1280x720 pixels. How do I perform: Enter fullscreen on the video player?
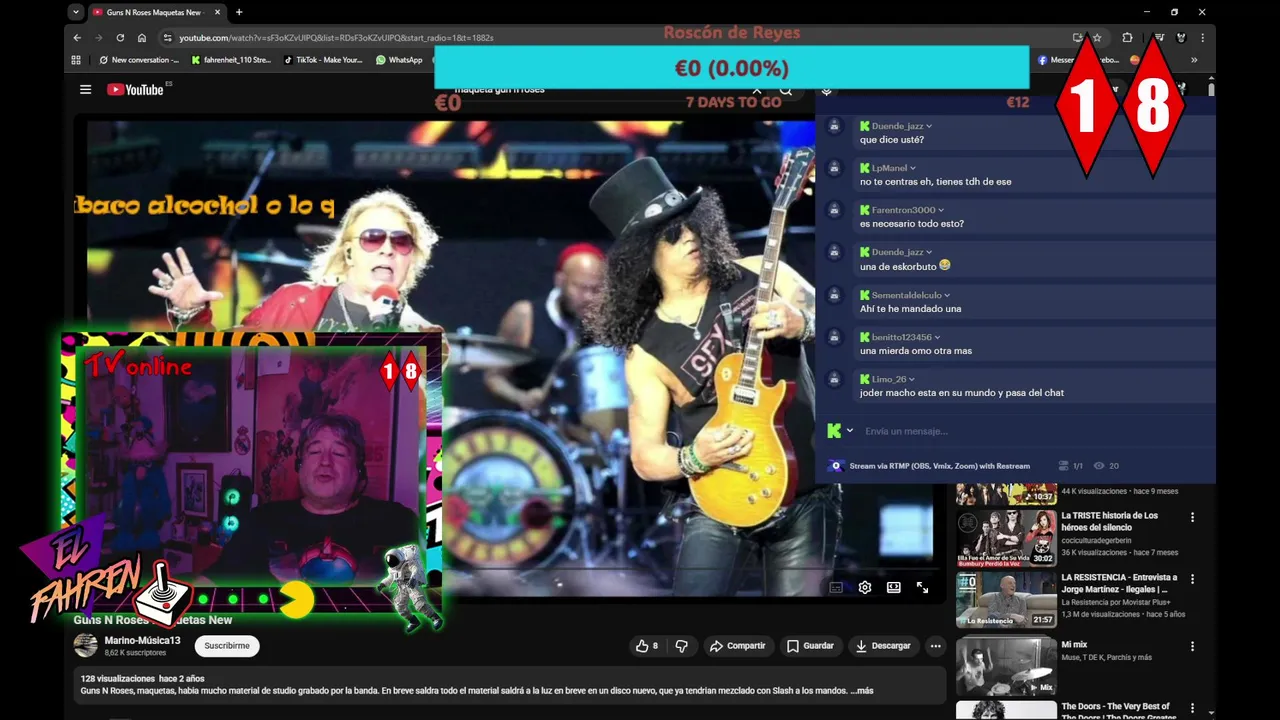coord(922,588)
